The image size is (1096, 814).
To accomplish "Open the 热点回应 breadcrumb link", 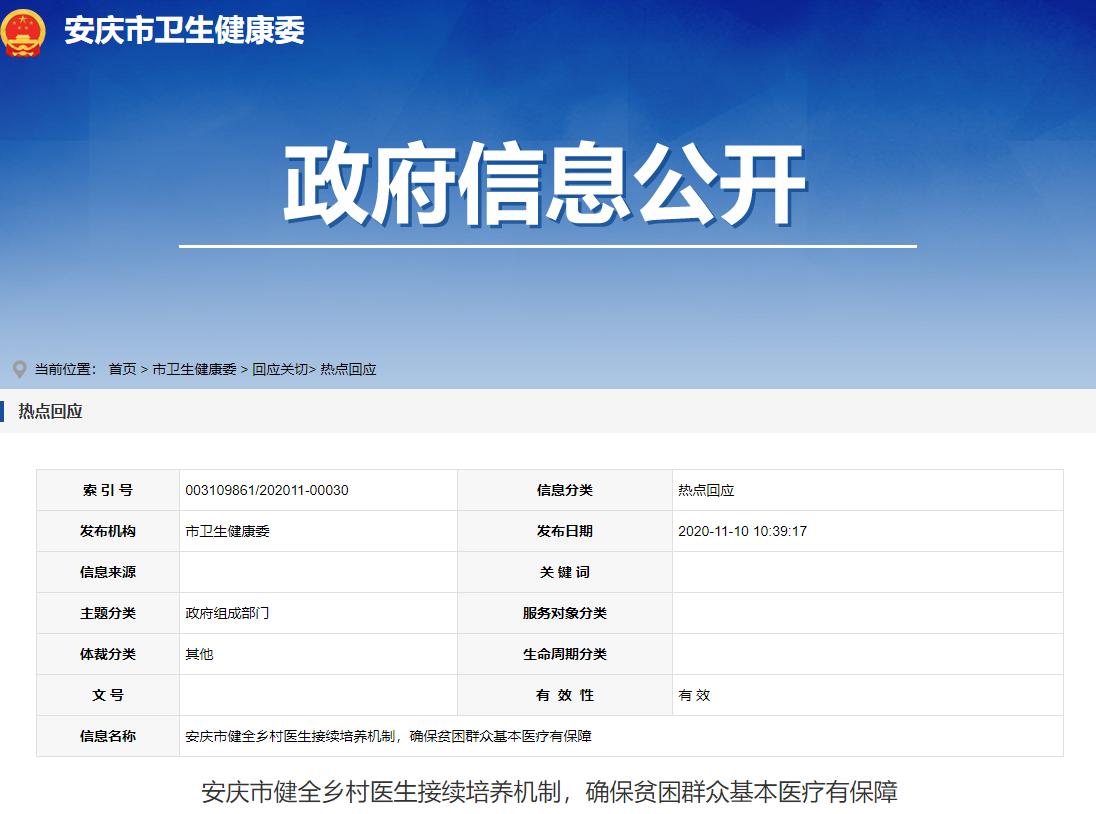I will click(348, 369).
